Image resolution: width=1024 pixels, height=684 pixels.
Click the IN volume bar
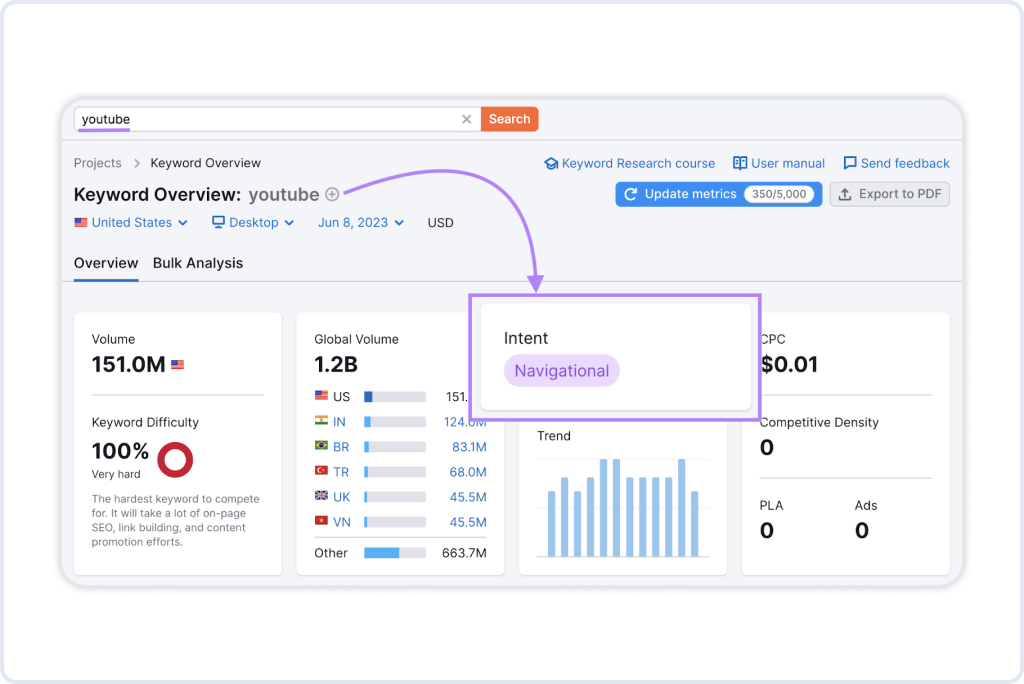[x=395, y=422]
